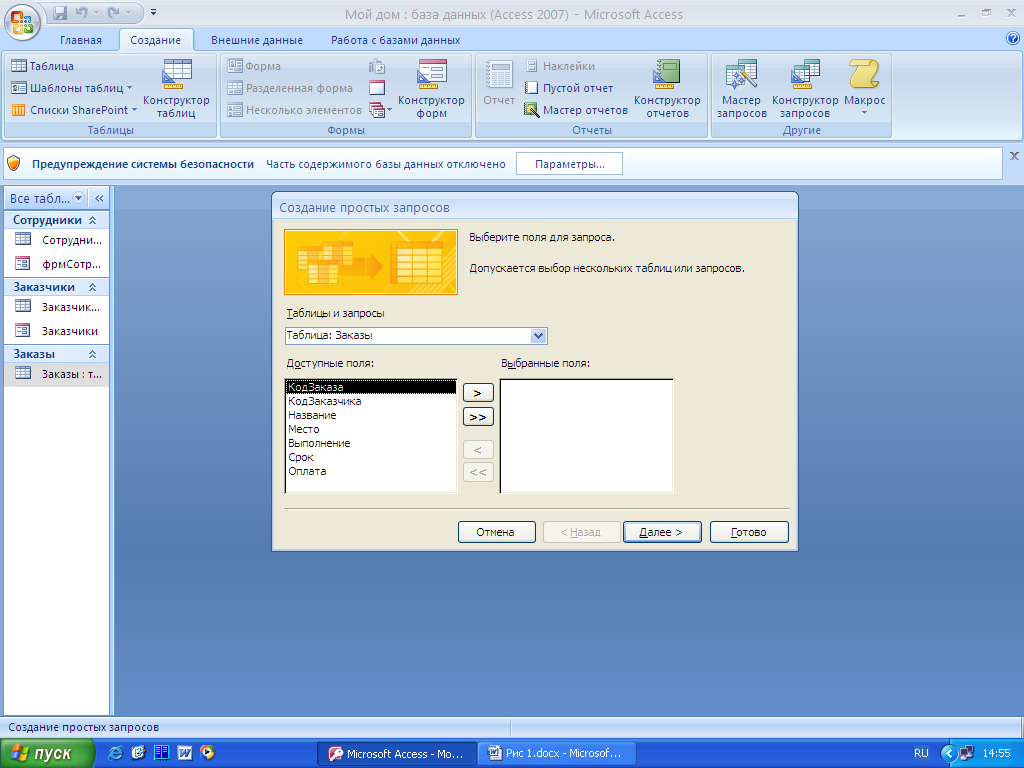The height and width of the screenshot is (768, 1024).
Task: Click the Office button logo
Action: pos(22,22)
